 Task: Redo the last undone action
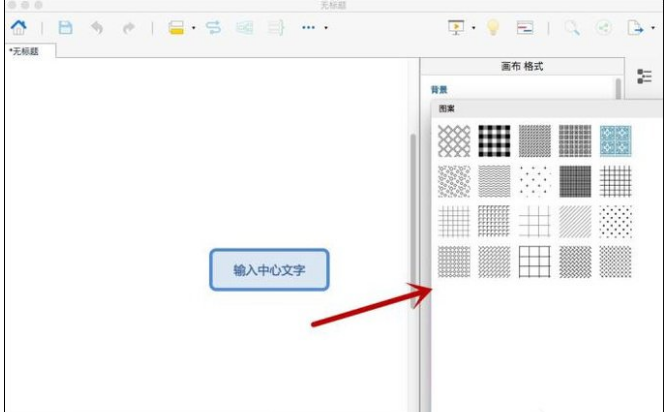(x=129, y=28)
